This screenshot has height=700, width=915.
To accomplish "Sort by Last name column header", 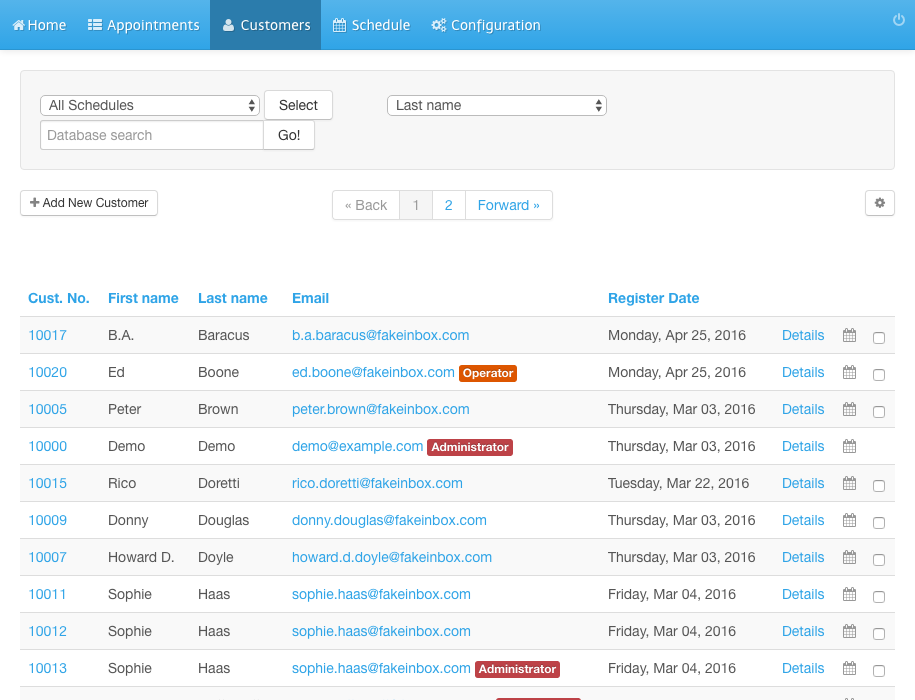I will pyautogui.click(x=233, y=298).
